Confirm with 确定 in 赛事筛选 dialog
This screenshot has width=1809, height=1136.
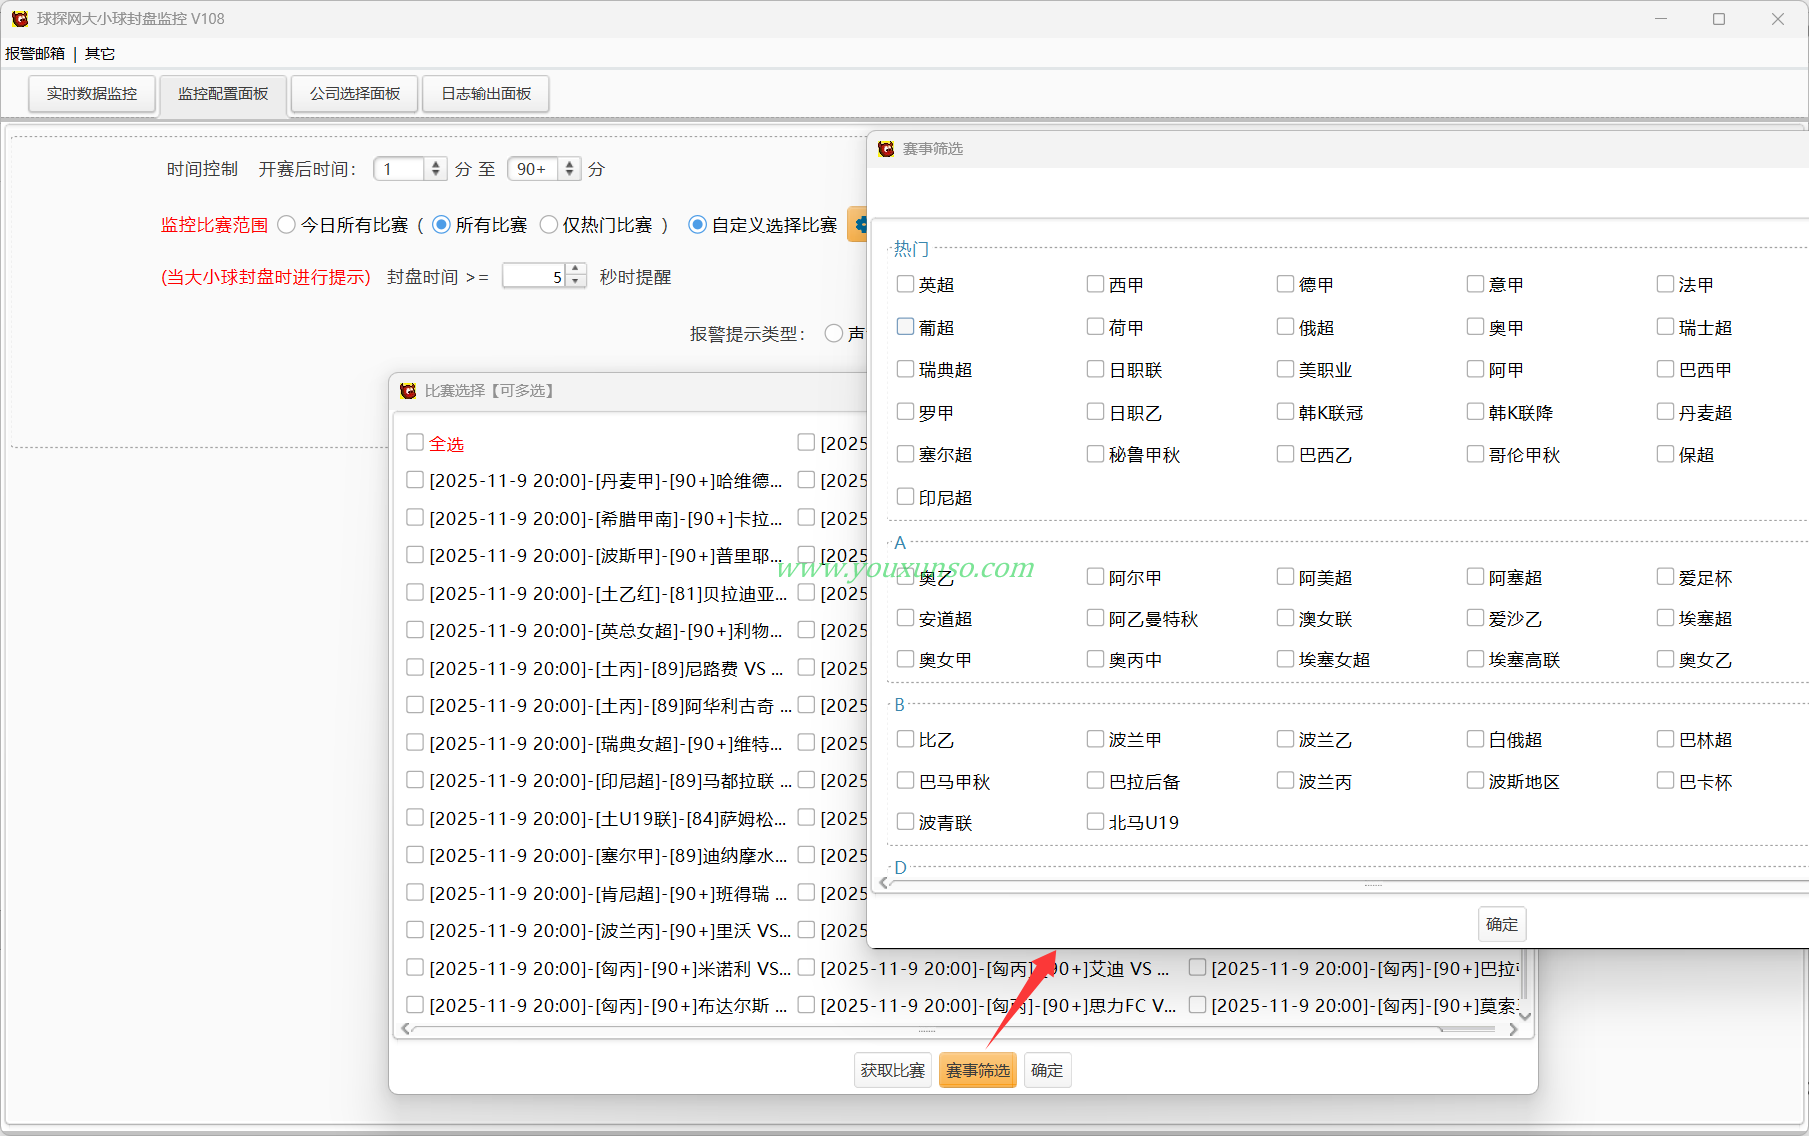click(x=1501, y=924)
